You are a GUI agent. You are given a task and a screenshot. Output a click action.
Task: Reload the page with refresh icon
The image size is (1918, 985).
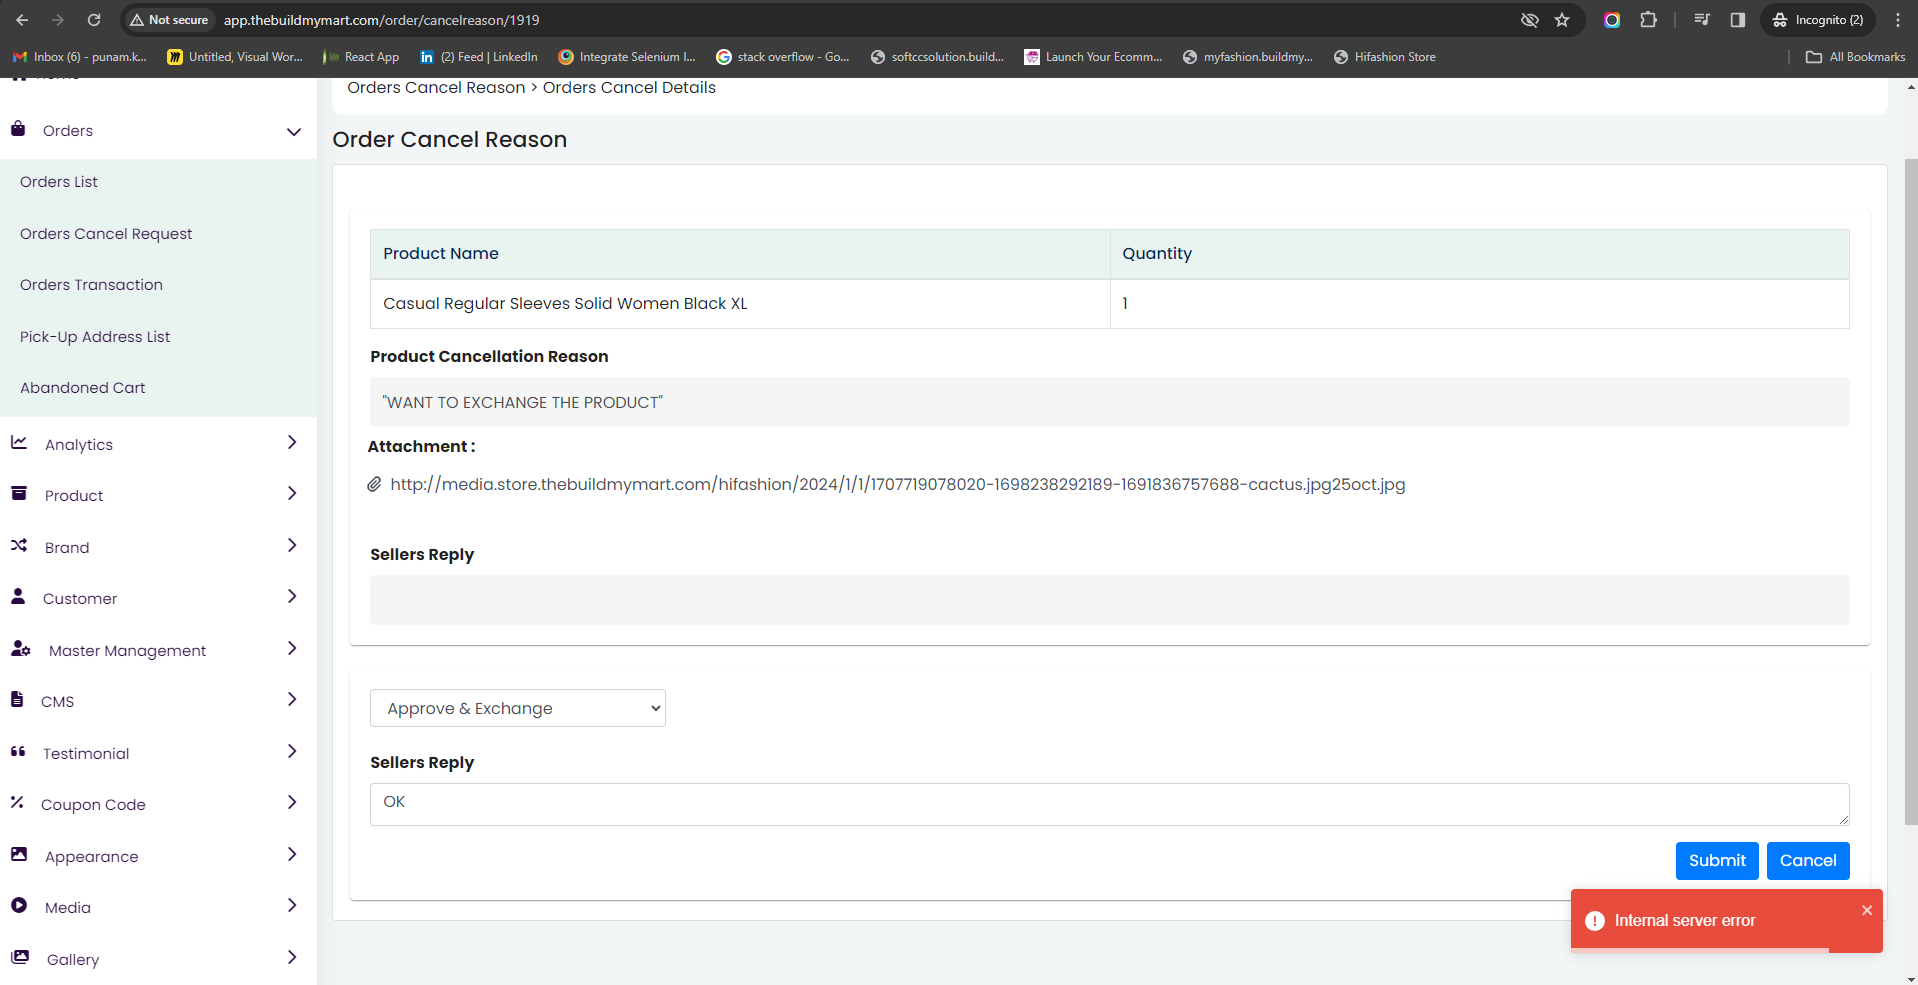(x=94, y=20)
